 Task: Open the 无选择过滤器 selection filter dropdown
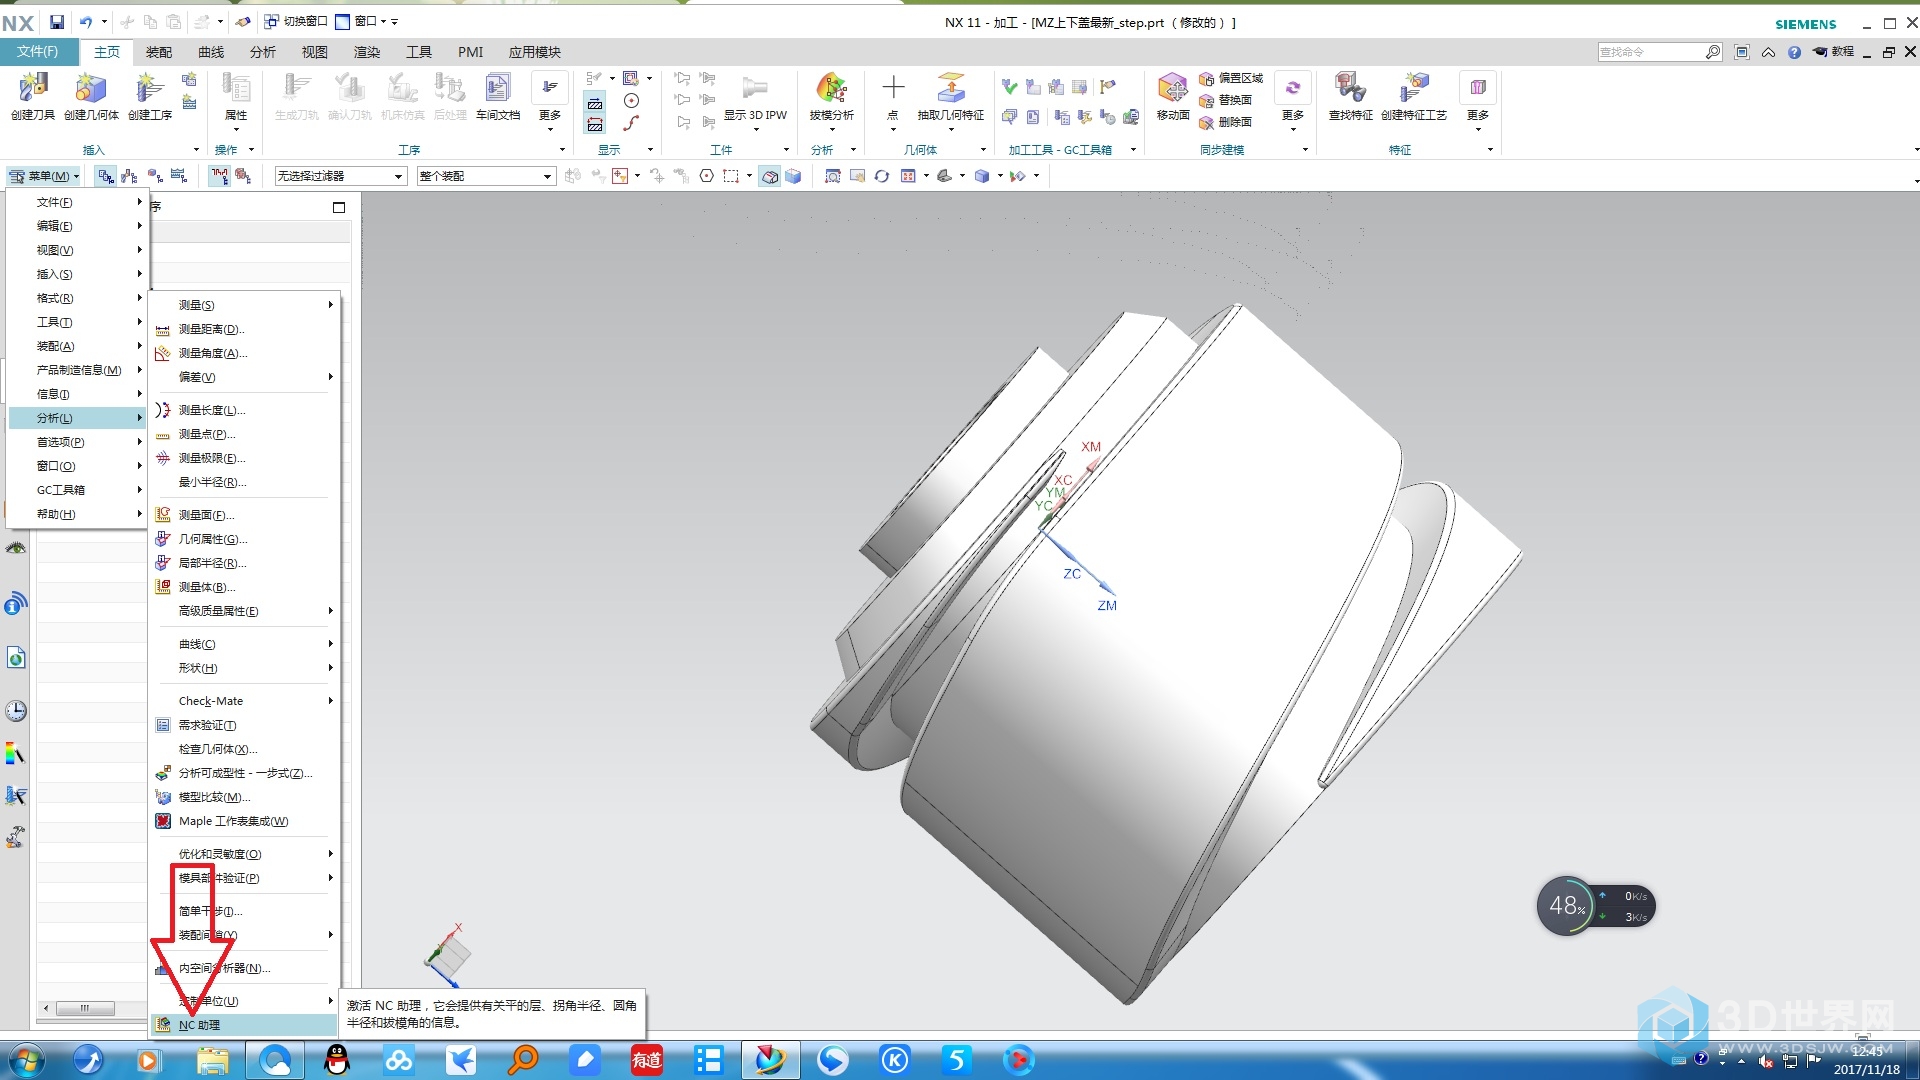pyautogui.click(x=341, y=176)
